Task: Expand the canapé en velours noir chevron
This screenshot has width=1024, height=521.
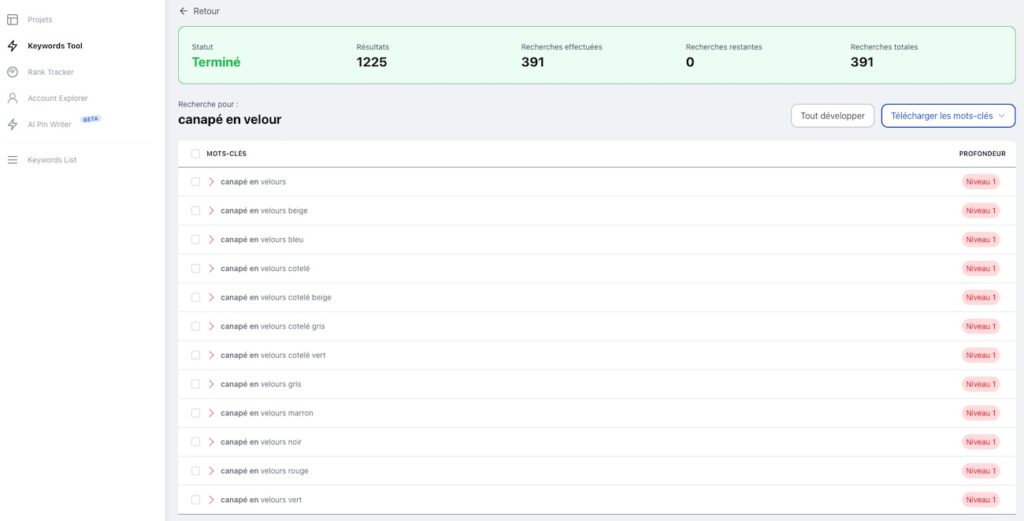Action: coord(211,442)
